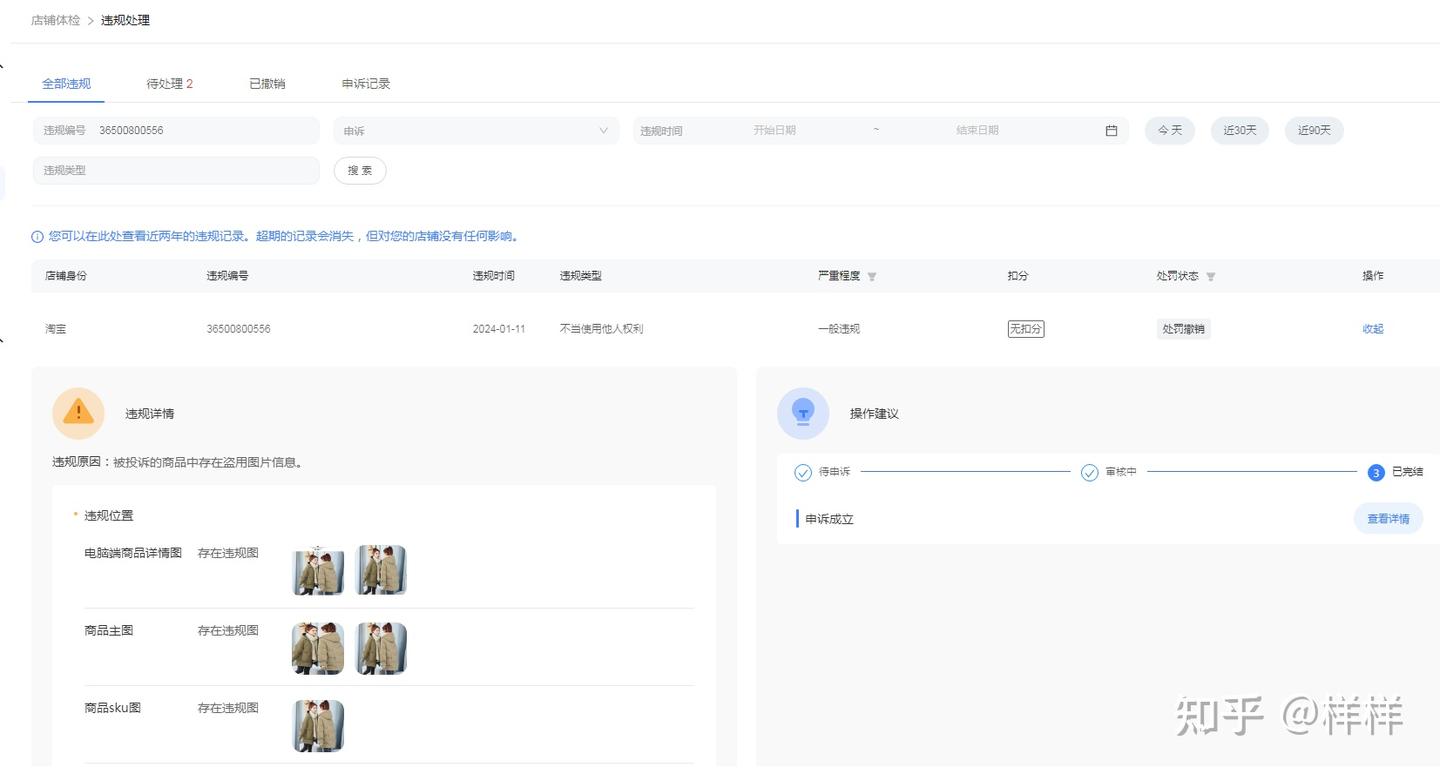This screenshot has width=1440, height=774.
Task: Click the filter icon beside 处罚状态
Action: pos(1211,276)
